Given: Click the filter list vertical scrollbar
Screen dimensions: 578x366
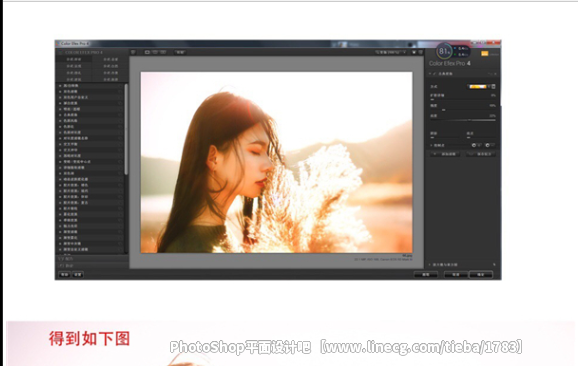Looking at the screenshot, I should 126,129.
